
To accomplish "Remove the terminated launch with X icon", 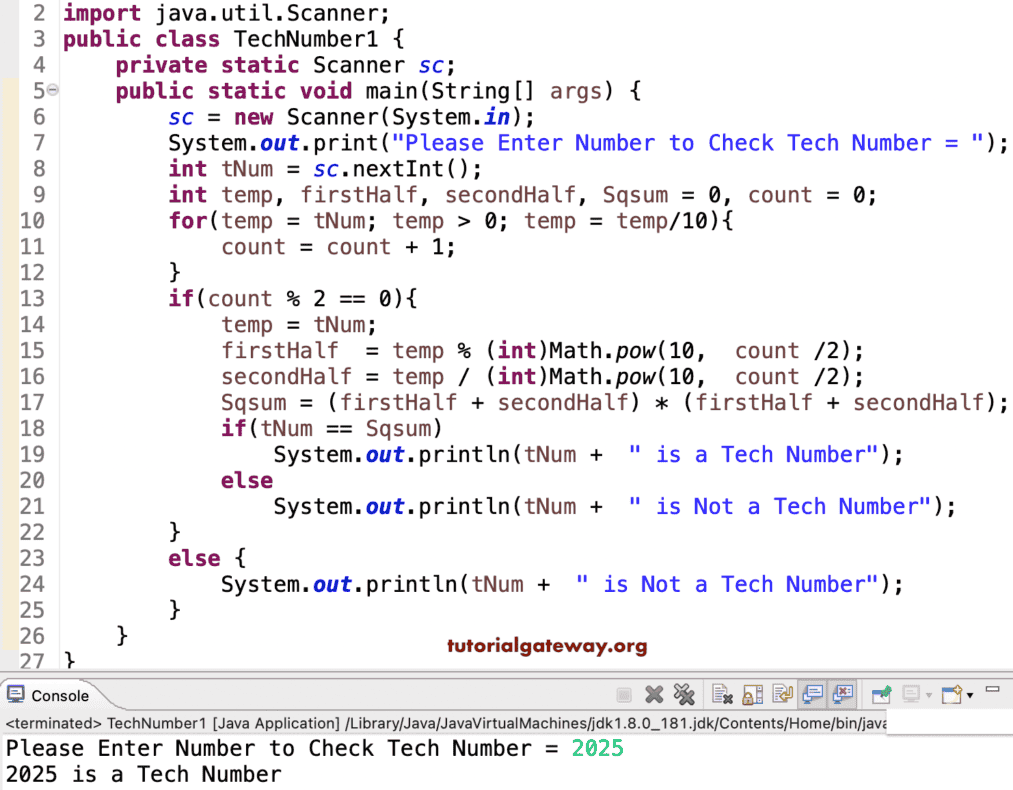I will [x=652, y=693].
